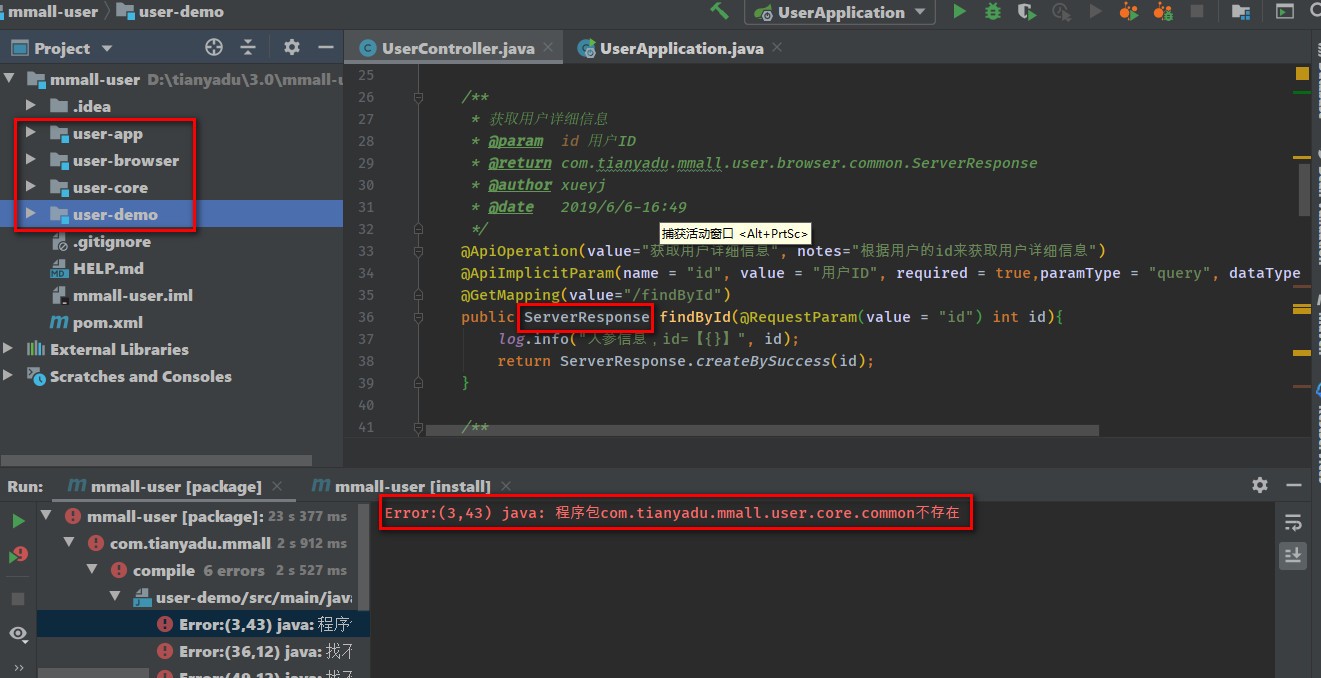Expand hidden Run panel toolbar actions chevron
1321x678 pixels.
(18, 667)
